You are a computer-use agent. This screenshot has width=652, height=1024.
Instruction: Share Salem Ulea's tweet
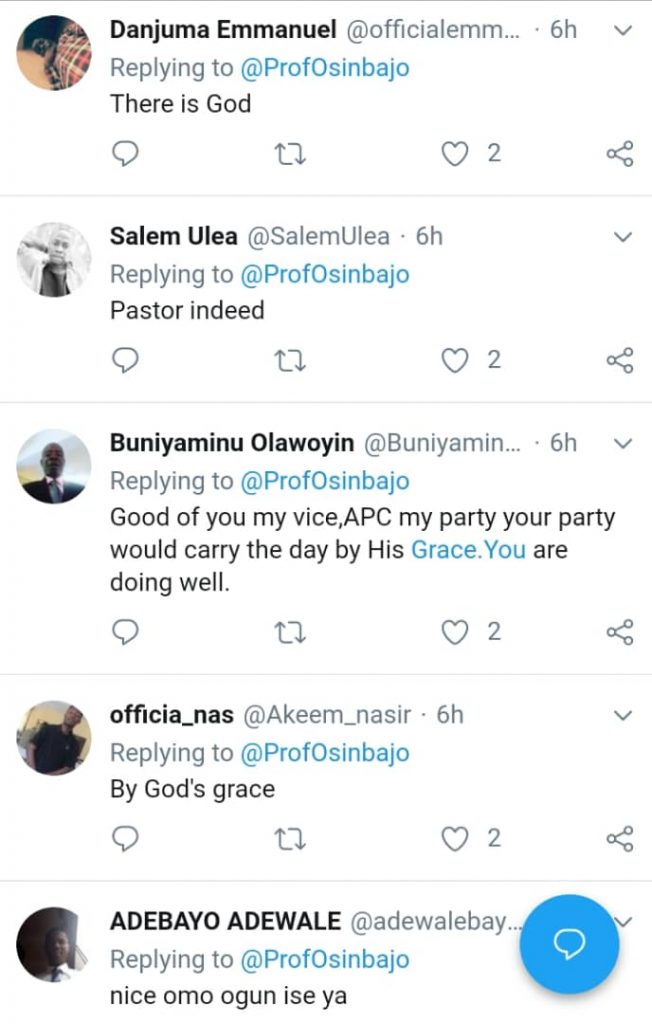620,360
